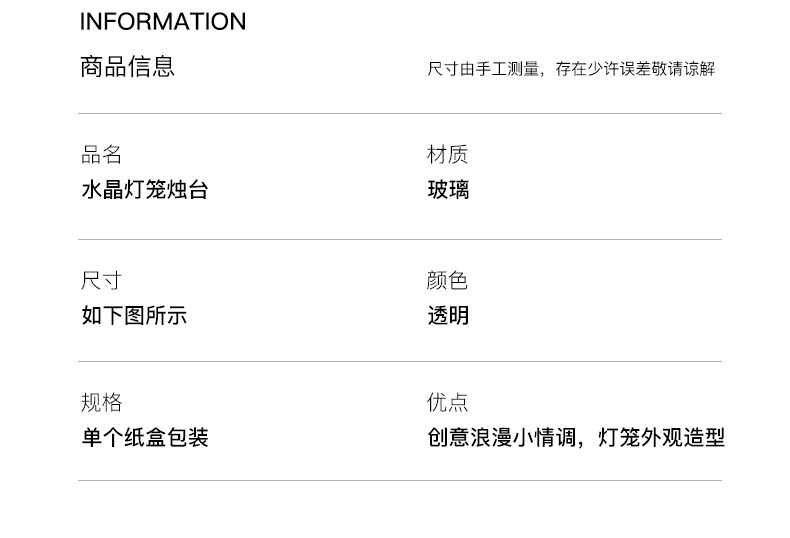This screenshot has width=790, height=538.
Task: Select the 尺寸 field label
Action: point(102,280)
